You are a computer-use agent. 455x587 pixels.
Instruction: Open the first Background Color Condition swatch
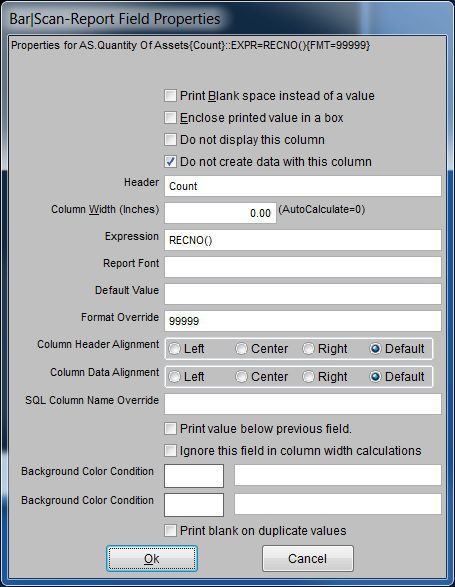[194, 476]
